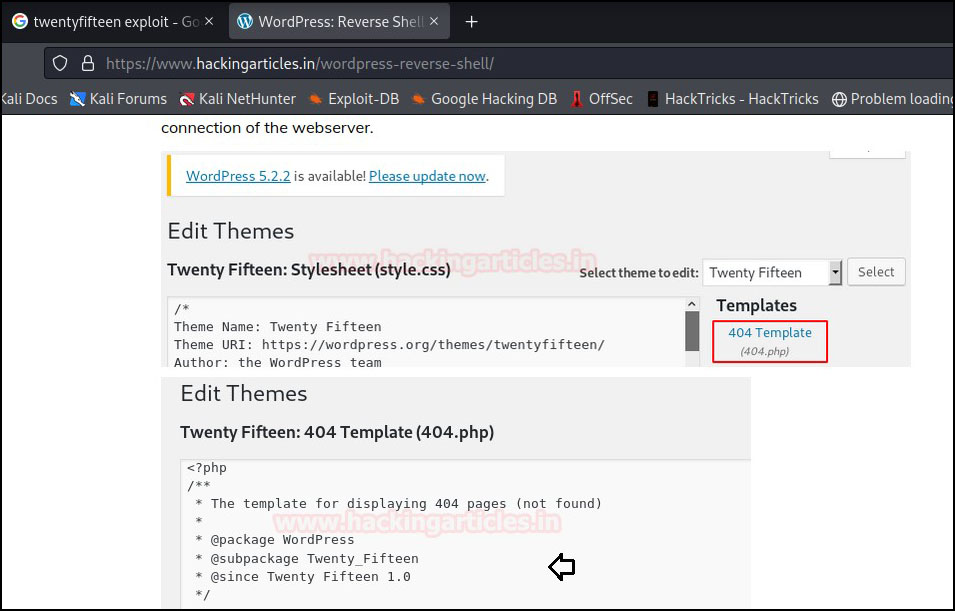Viewport: 955px width, 611px height.
Task: Close the twentyfifteen exploit tab
Action: click(x=209, y=21)
